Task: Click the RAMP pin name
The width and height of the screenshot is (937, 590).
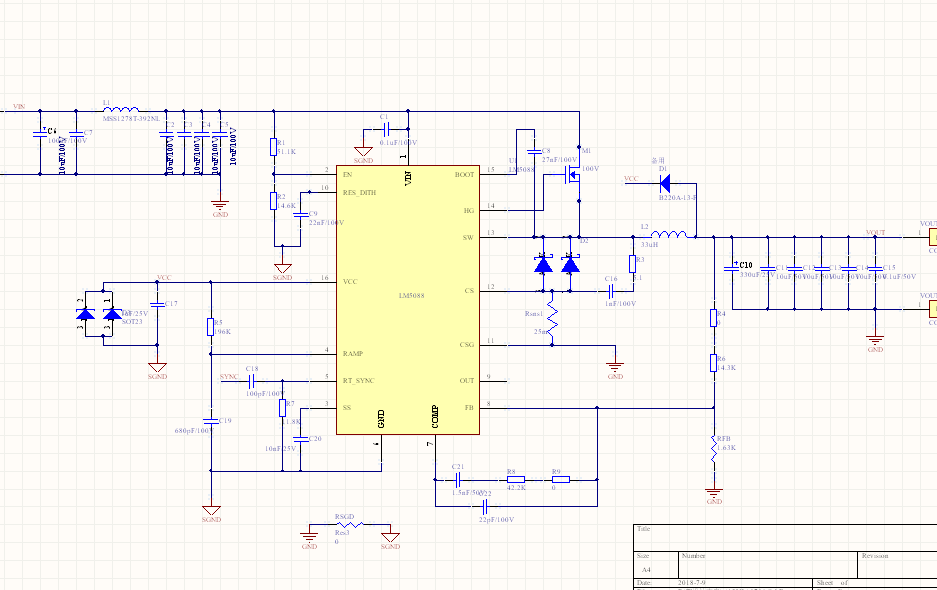Action: (353, 354)
